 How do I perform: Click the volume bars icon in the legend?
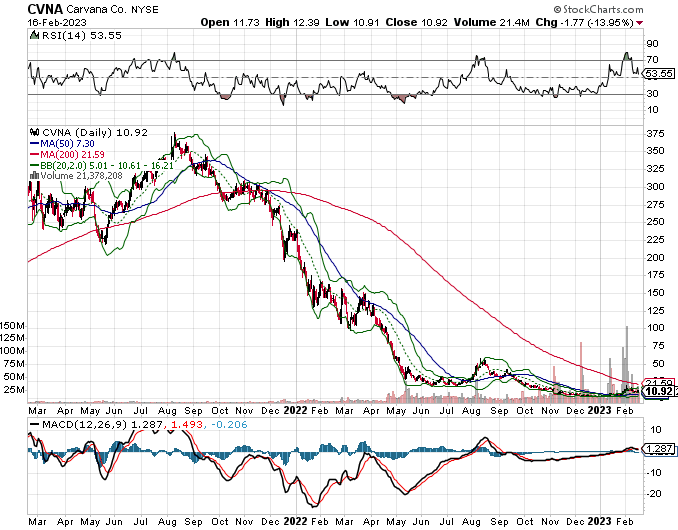(34, 176)
